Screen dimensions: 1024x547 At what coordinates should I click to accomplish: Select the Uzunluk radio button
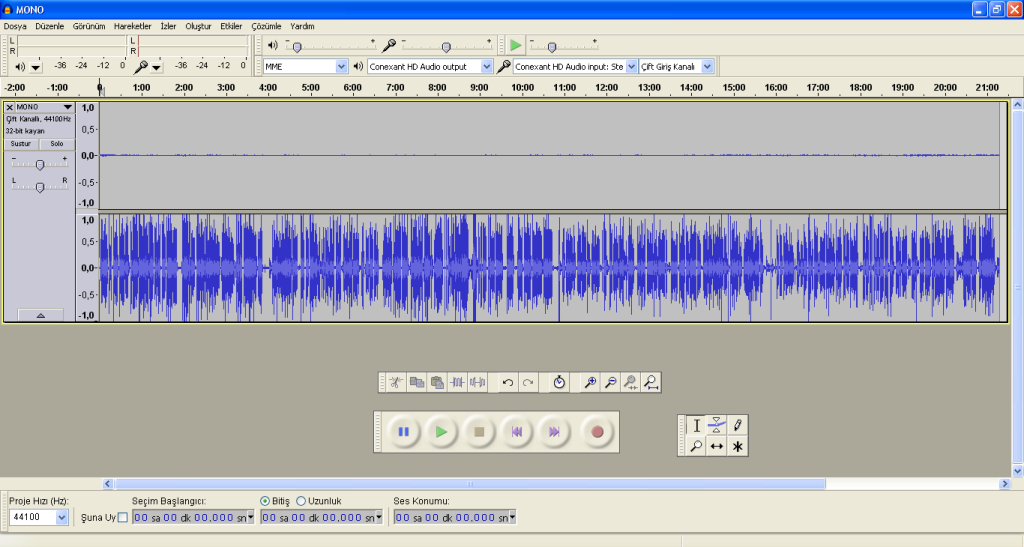coord(301,501)
